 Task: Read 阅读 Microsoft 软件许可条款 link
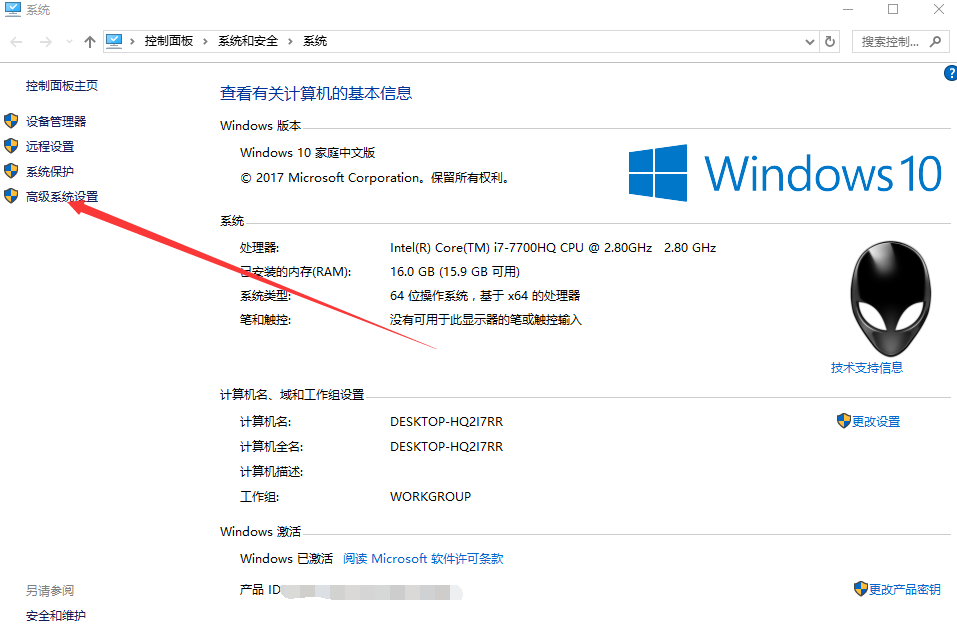pos(423,558)
